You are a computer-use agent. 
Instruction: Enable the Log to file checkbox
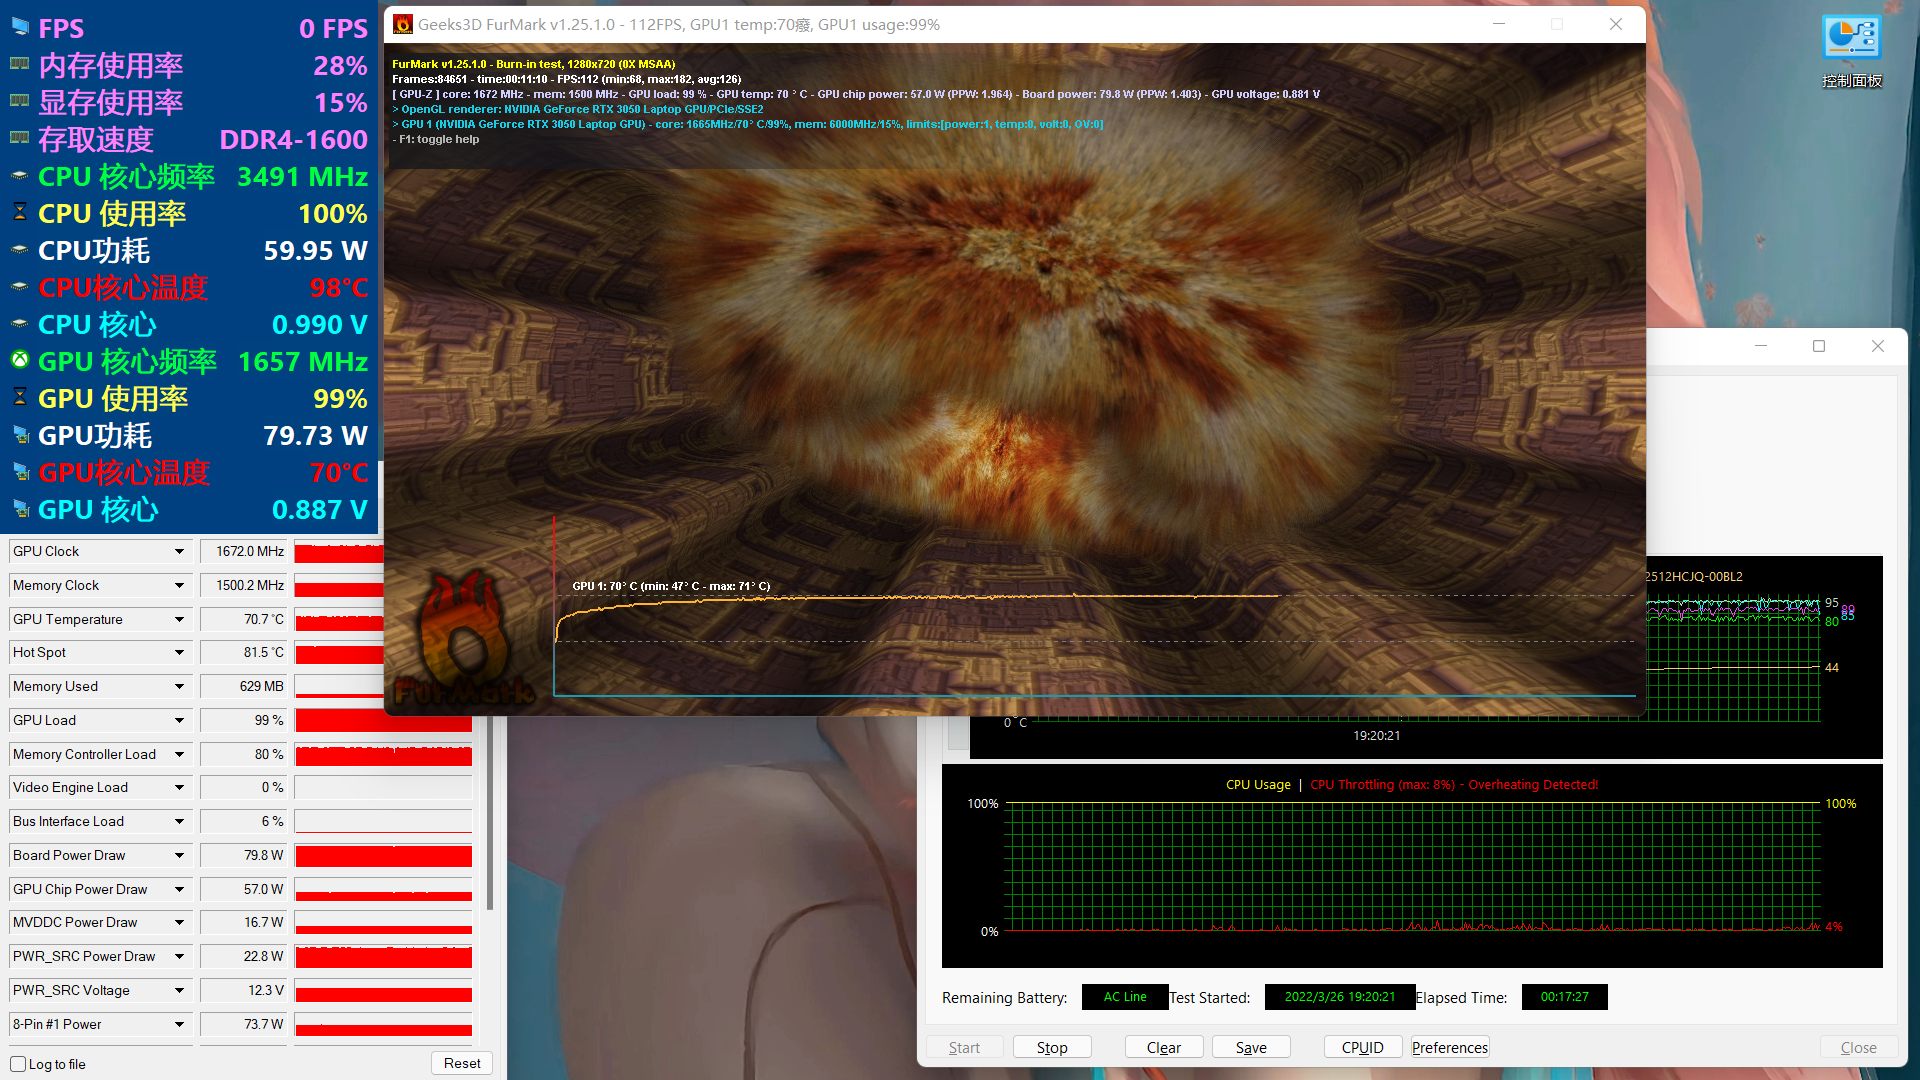18,1064
